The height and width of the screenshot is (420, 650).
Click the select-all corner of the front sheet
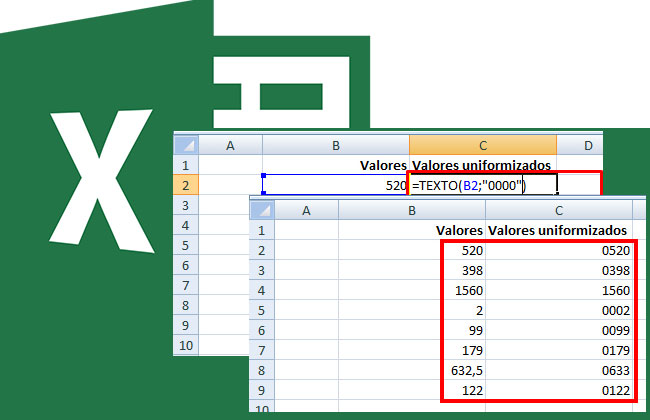coord(262,210)
